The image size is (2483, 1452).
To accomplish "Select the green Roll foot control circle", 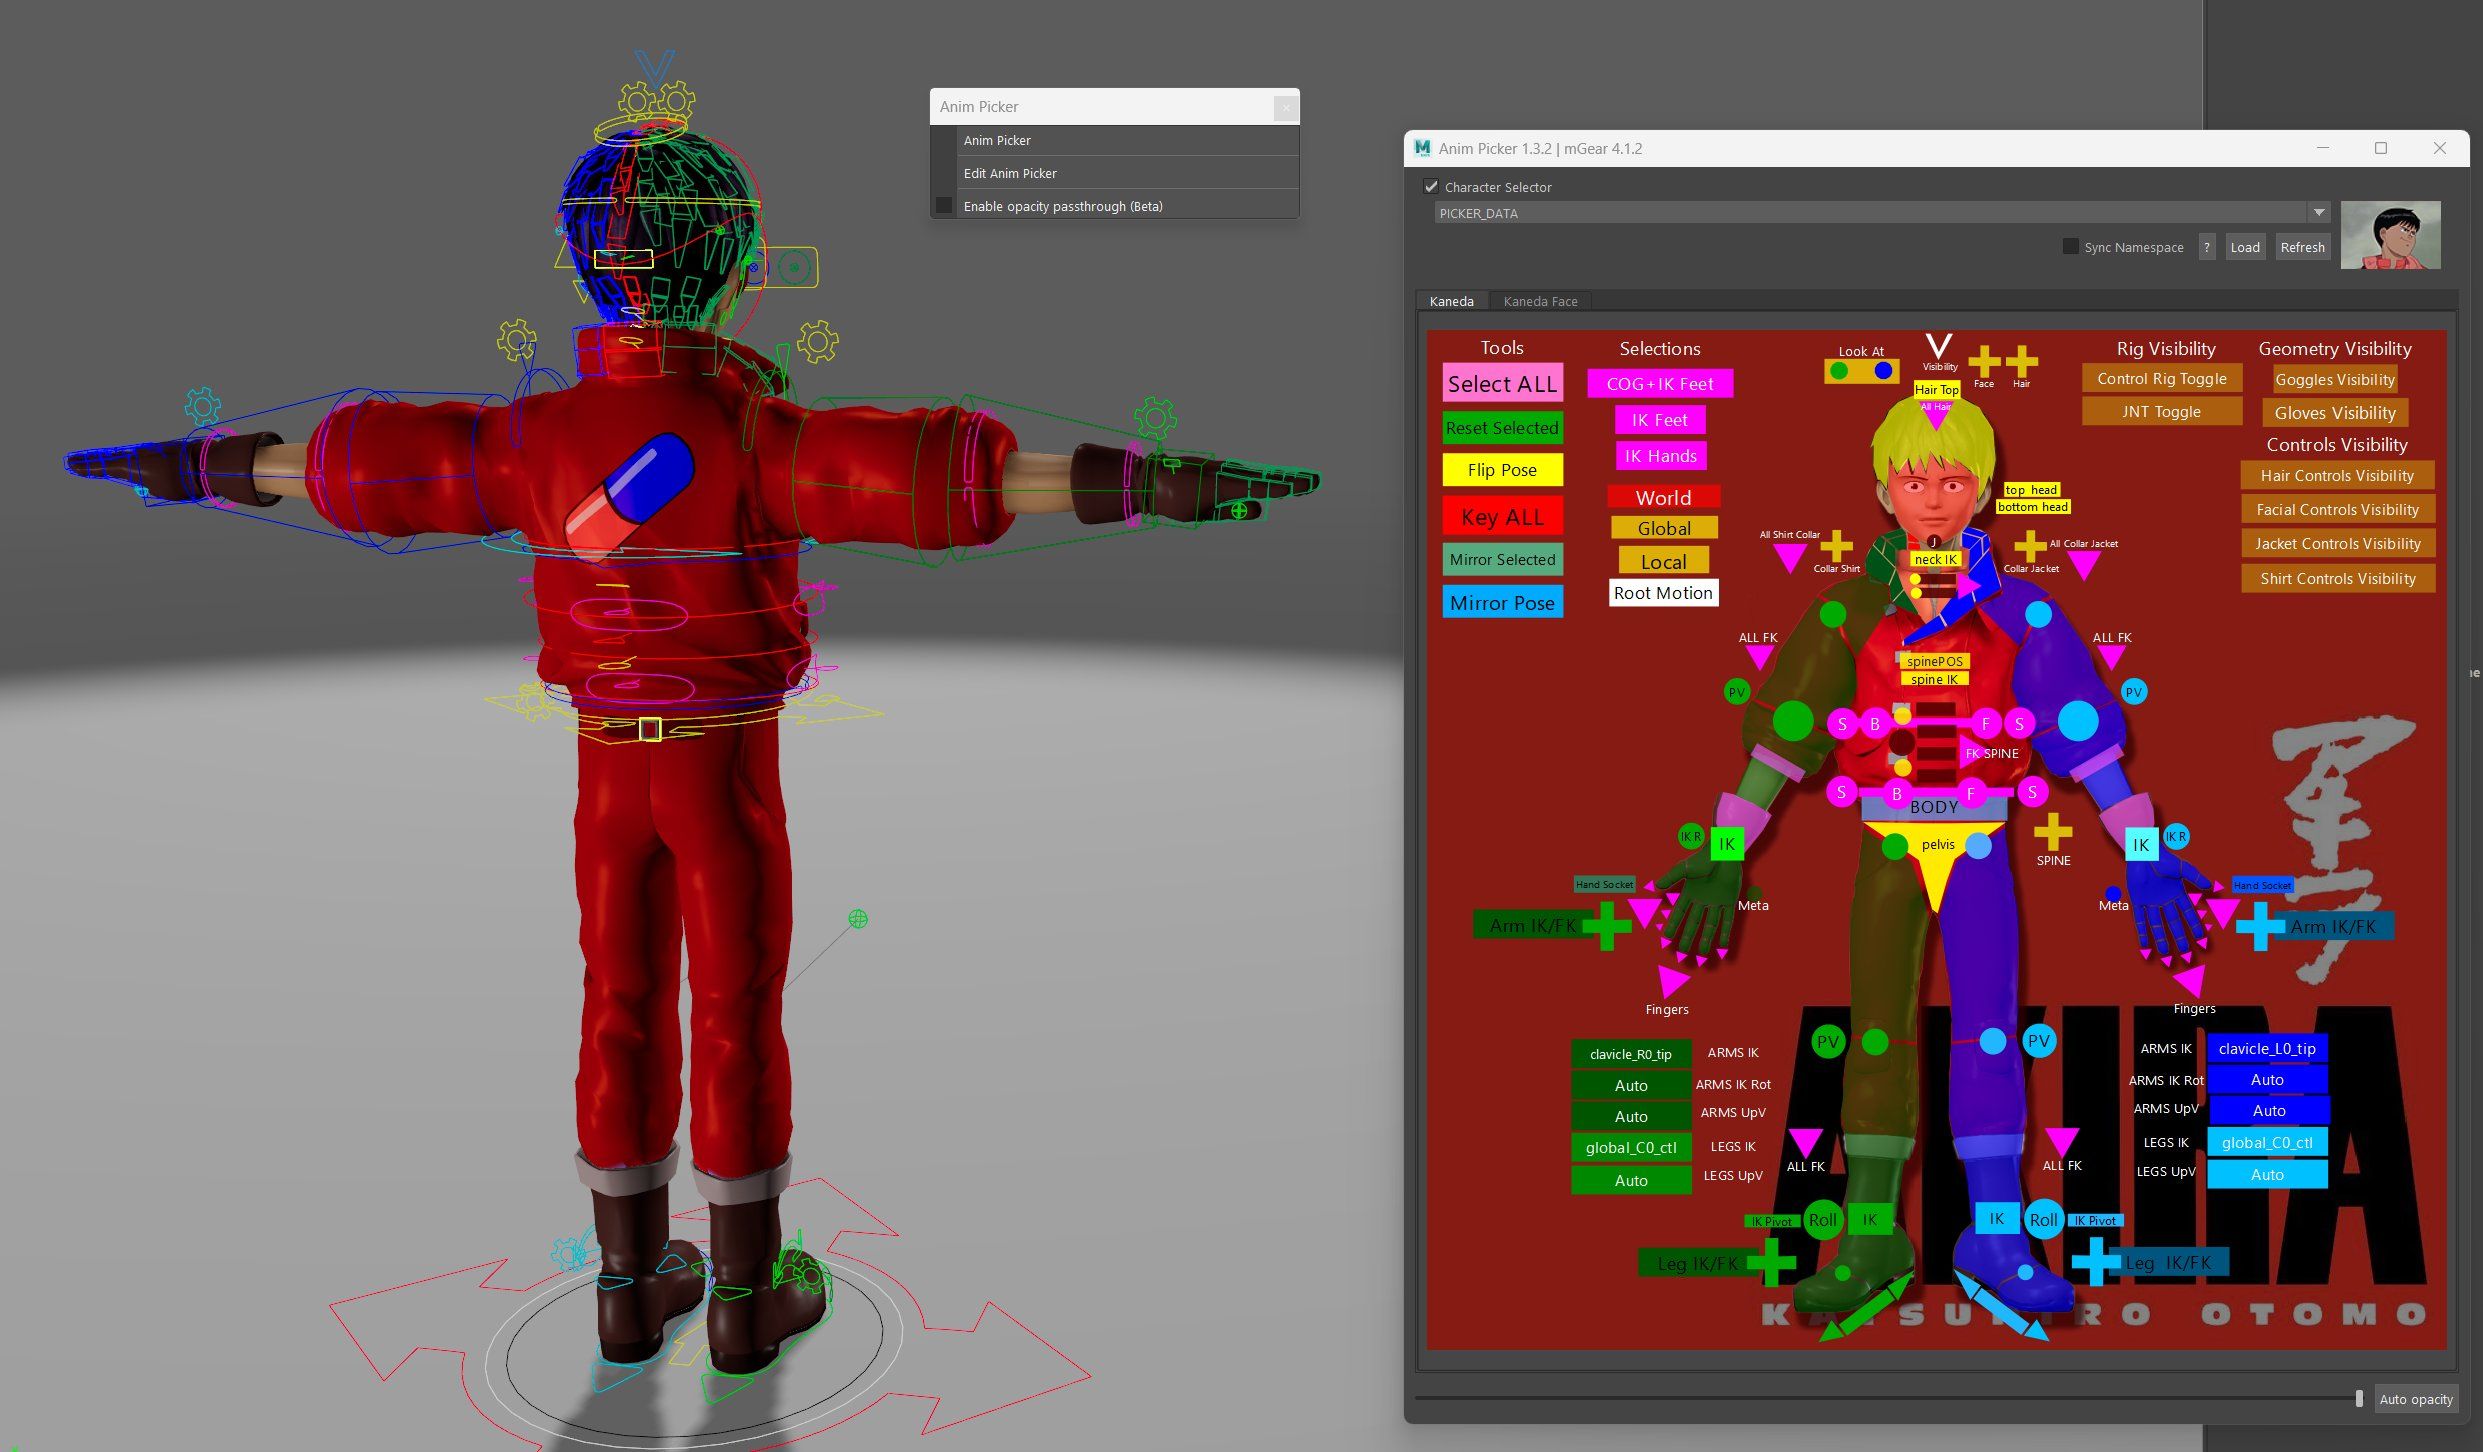I will pos(1822,1219).
